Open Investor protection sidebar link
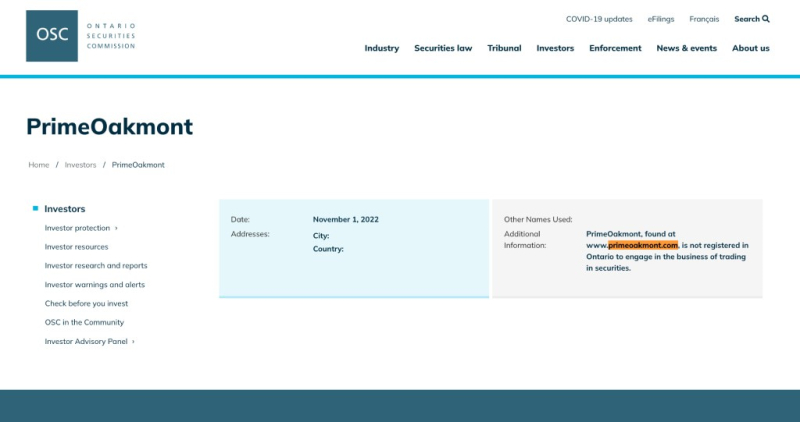The image size is (800, 422). [x=77, y=228]
